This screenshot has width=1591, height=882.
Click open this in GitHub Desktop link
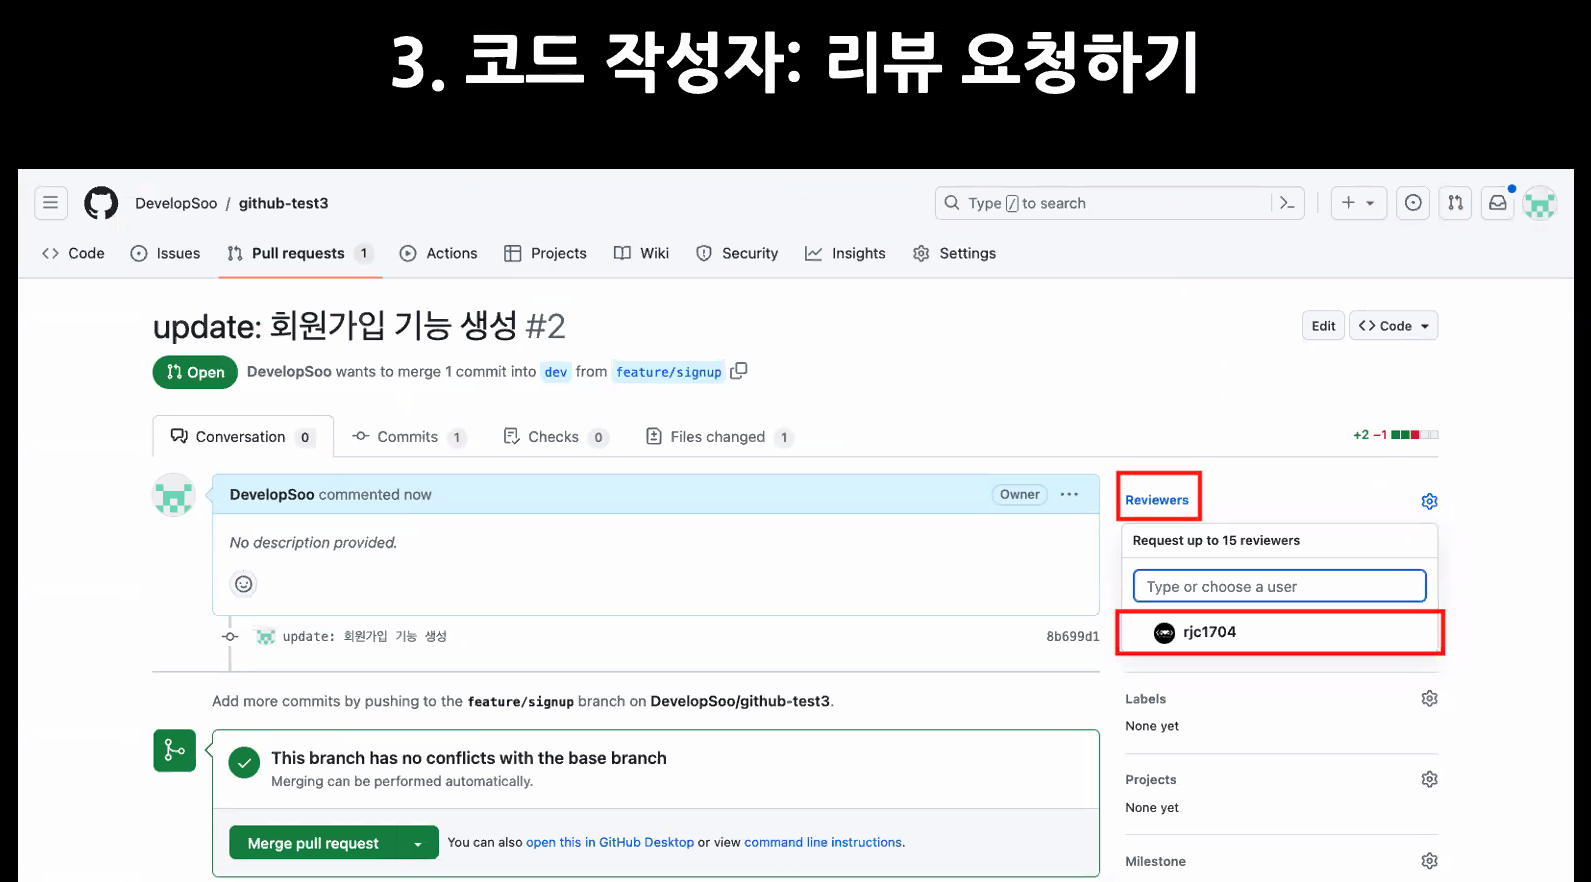click(x=610, y=842)
